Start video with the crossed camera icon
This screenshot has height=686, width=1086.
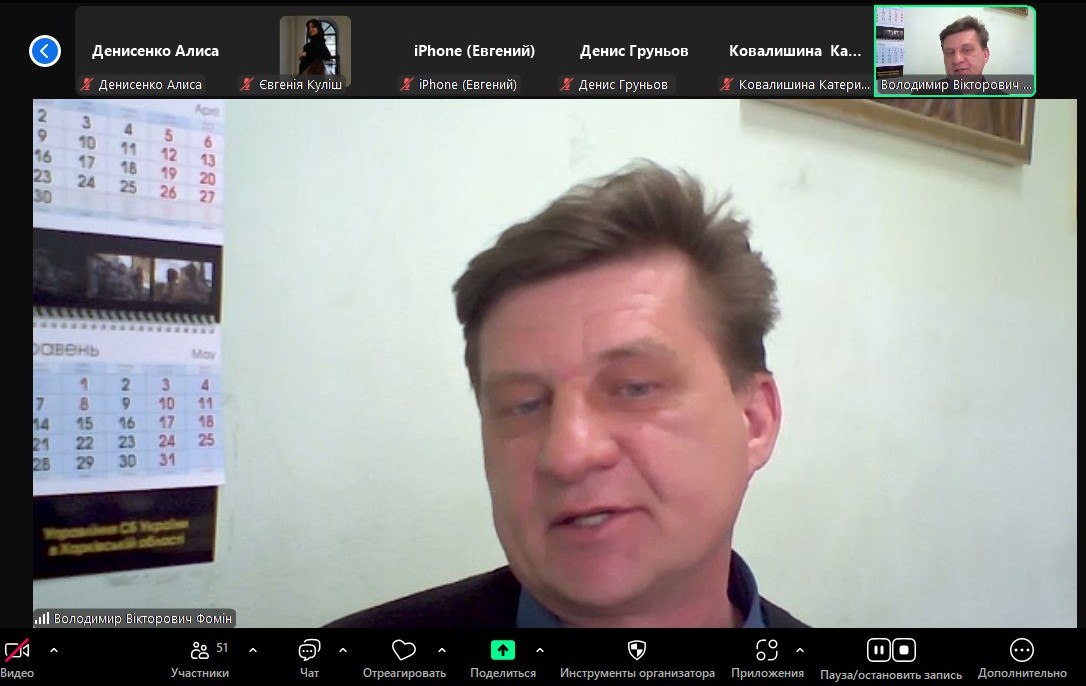17,650
